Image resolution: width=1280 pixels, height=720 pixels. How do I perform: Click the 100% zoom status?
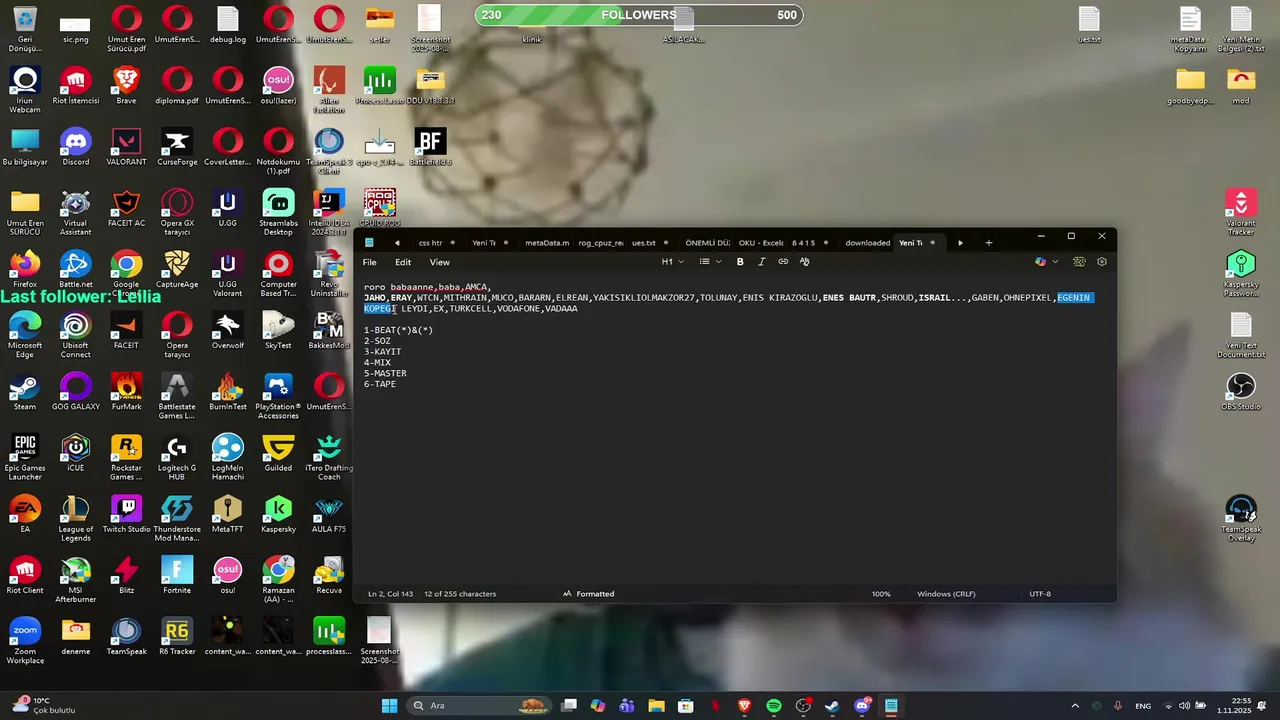881,594
